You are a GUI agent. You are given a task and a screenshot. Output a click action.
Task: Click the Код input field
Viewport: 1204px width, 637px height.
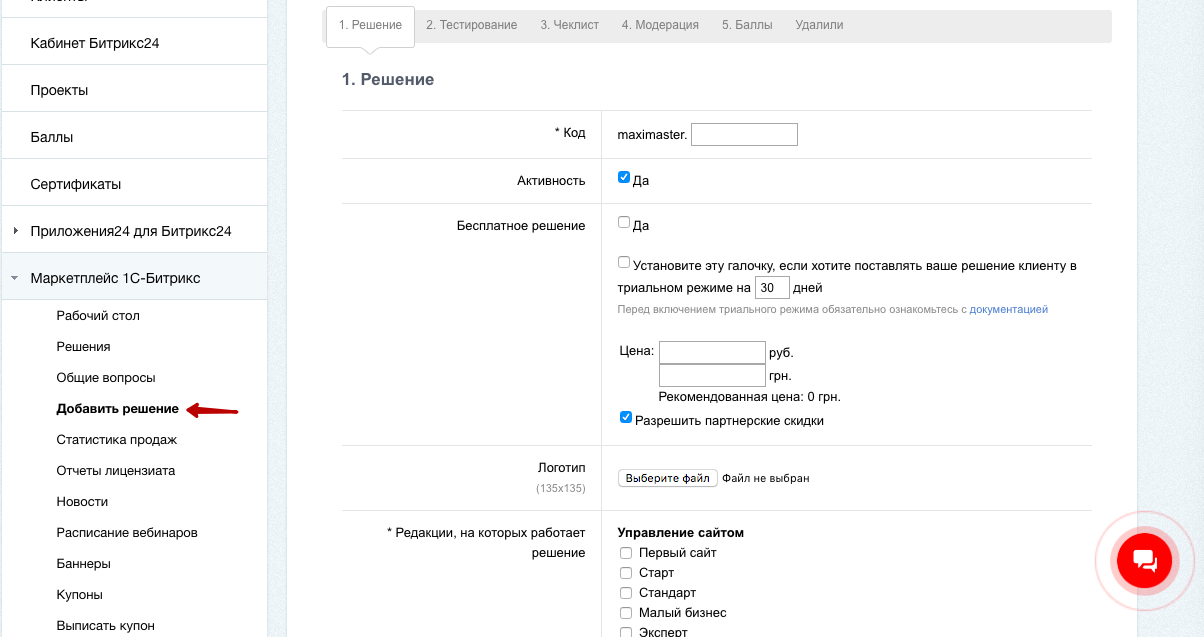point(744,134)
